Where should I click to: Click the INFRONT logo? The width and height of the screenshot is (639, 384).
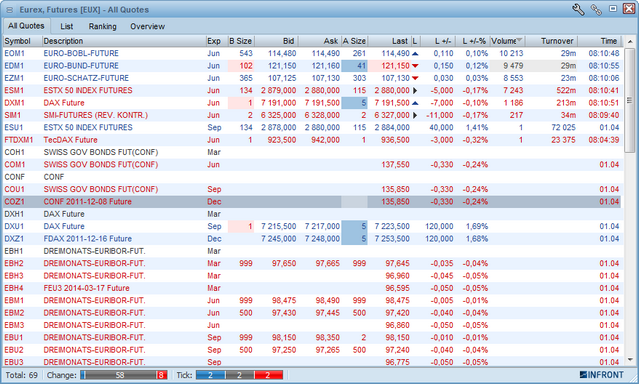[602, 375]
